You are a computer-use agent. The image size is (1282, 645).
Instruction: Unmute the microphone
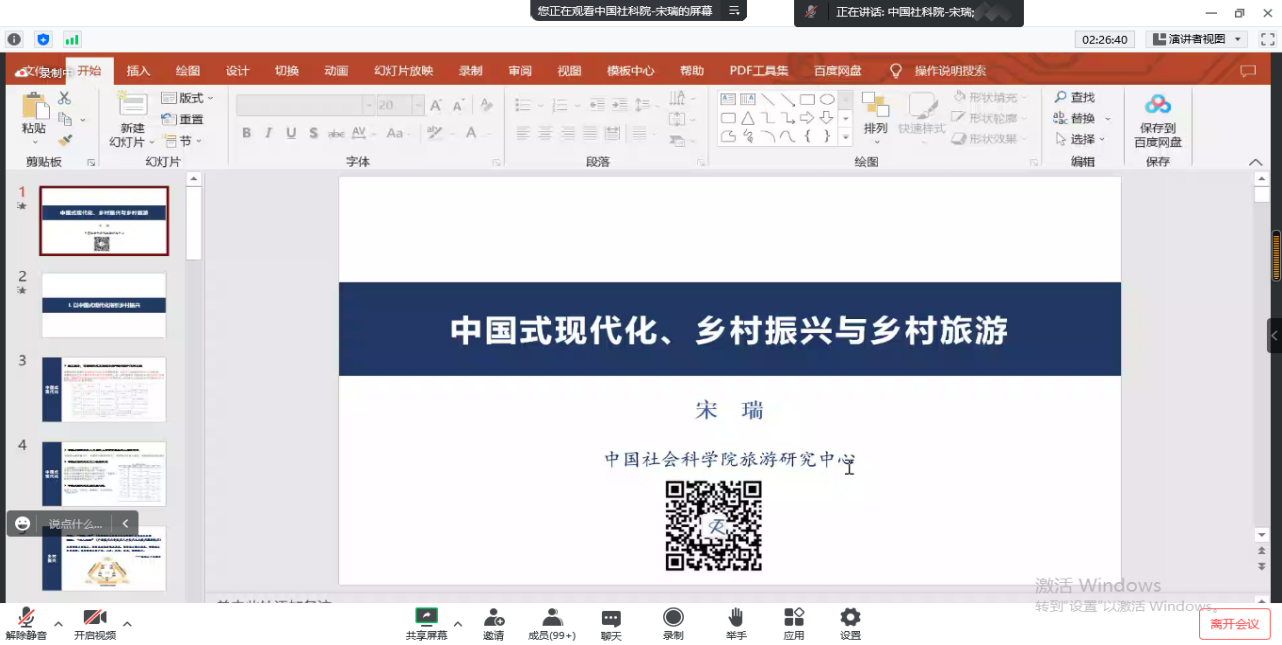26,618
